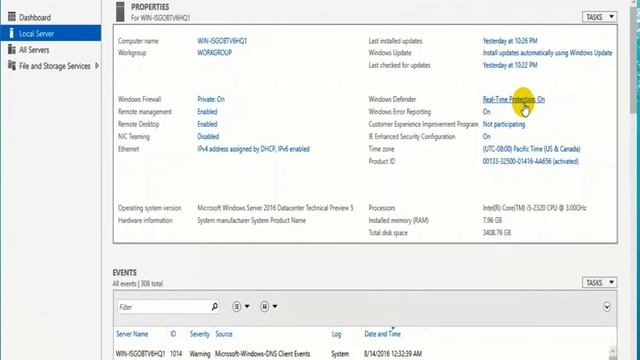Viewport: 640px width, 360px height.
Task: Sort events by Server Name column
Action: [132, 334]
